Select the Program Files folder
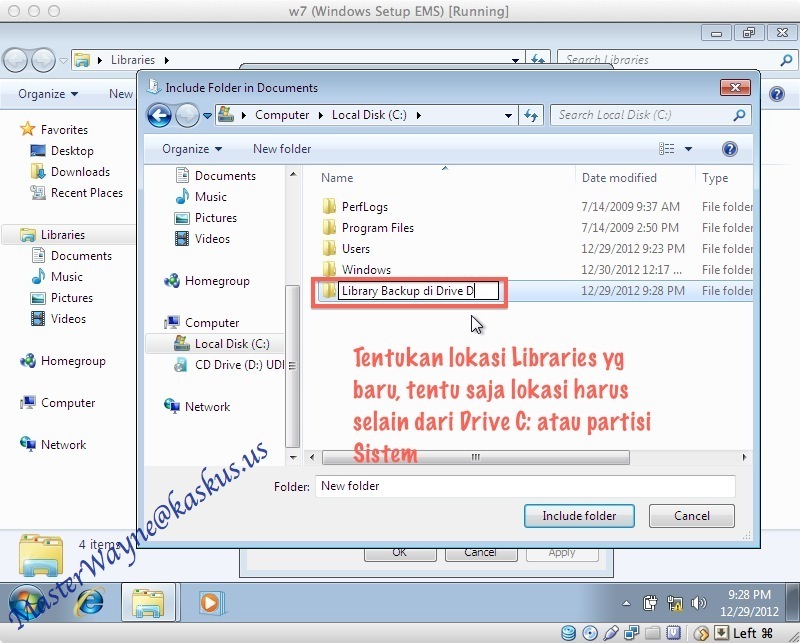The width and height of the screenshot is (800, 643). coord(378,228)
